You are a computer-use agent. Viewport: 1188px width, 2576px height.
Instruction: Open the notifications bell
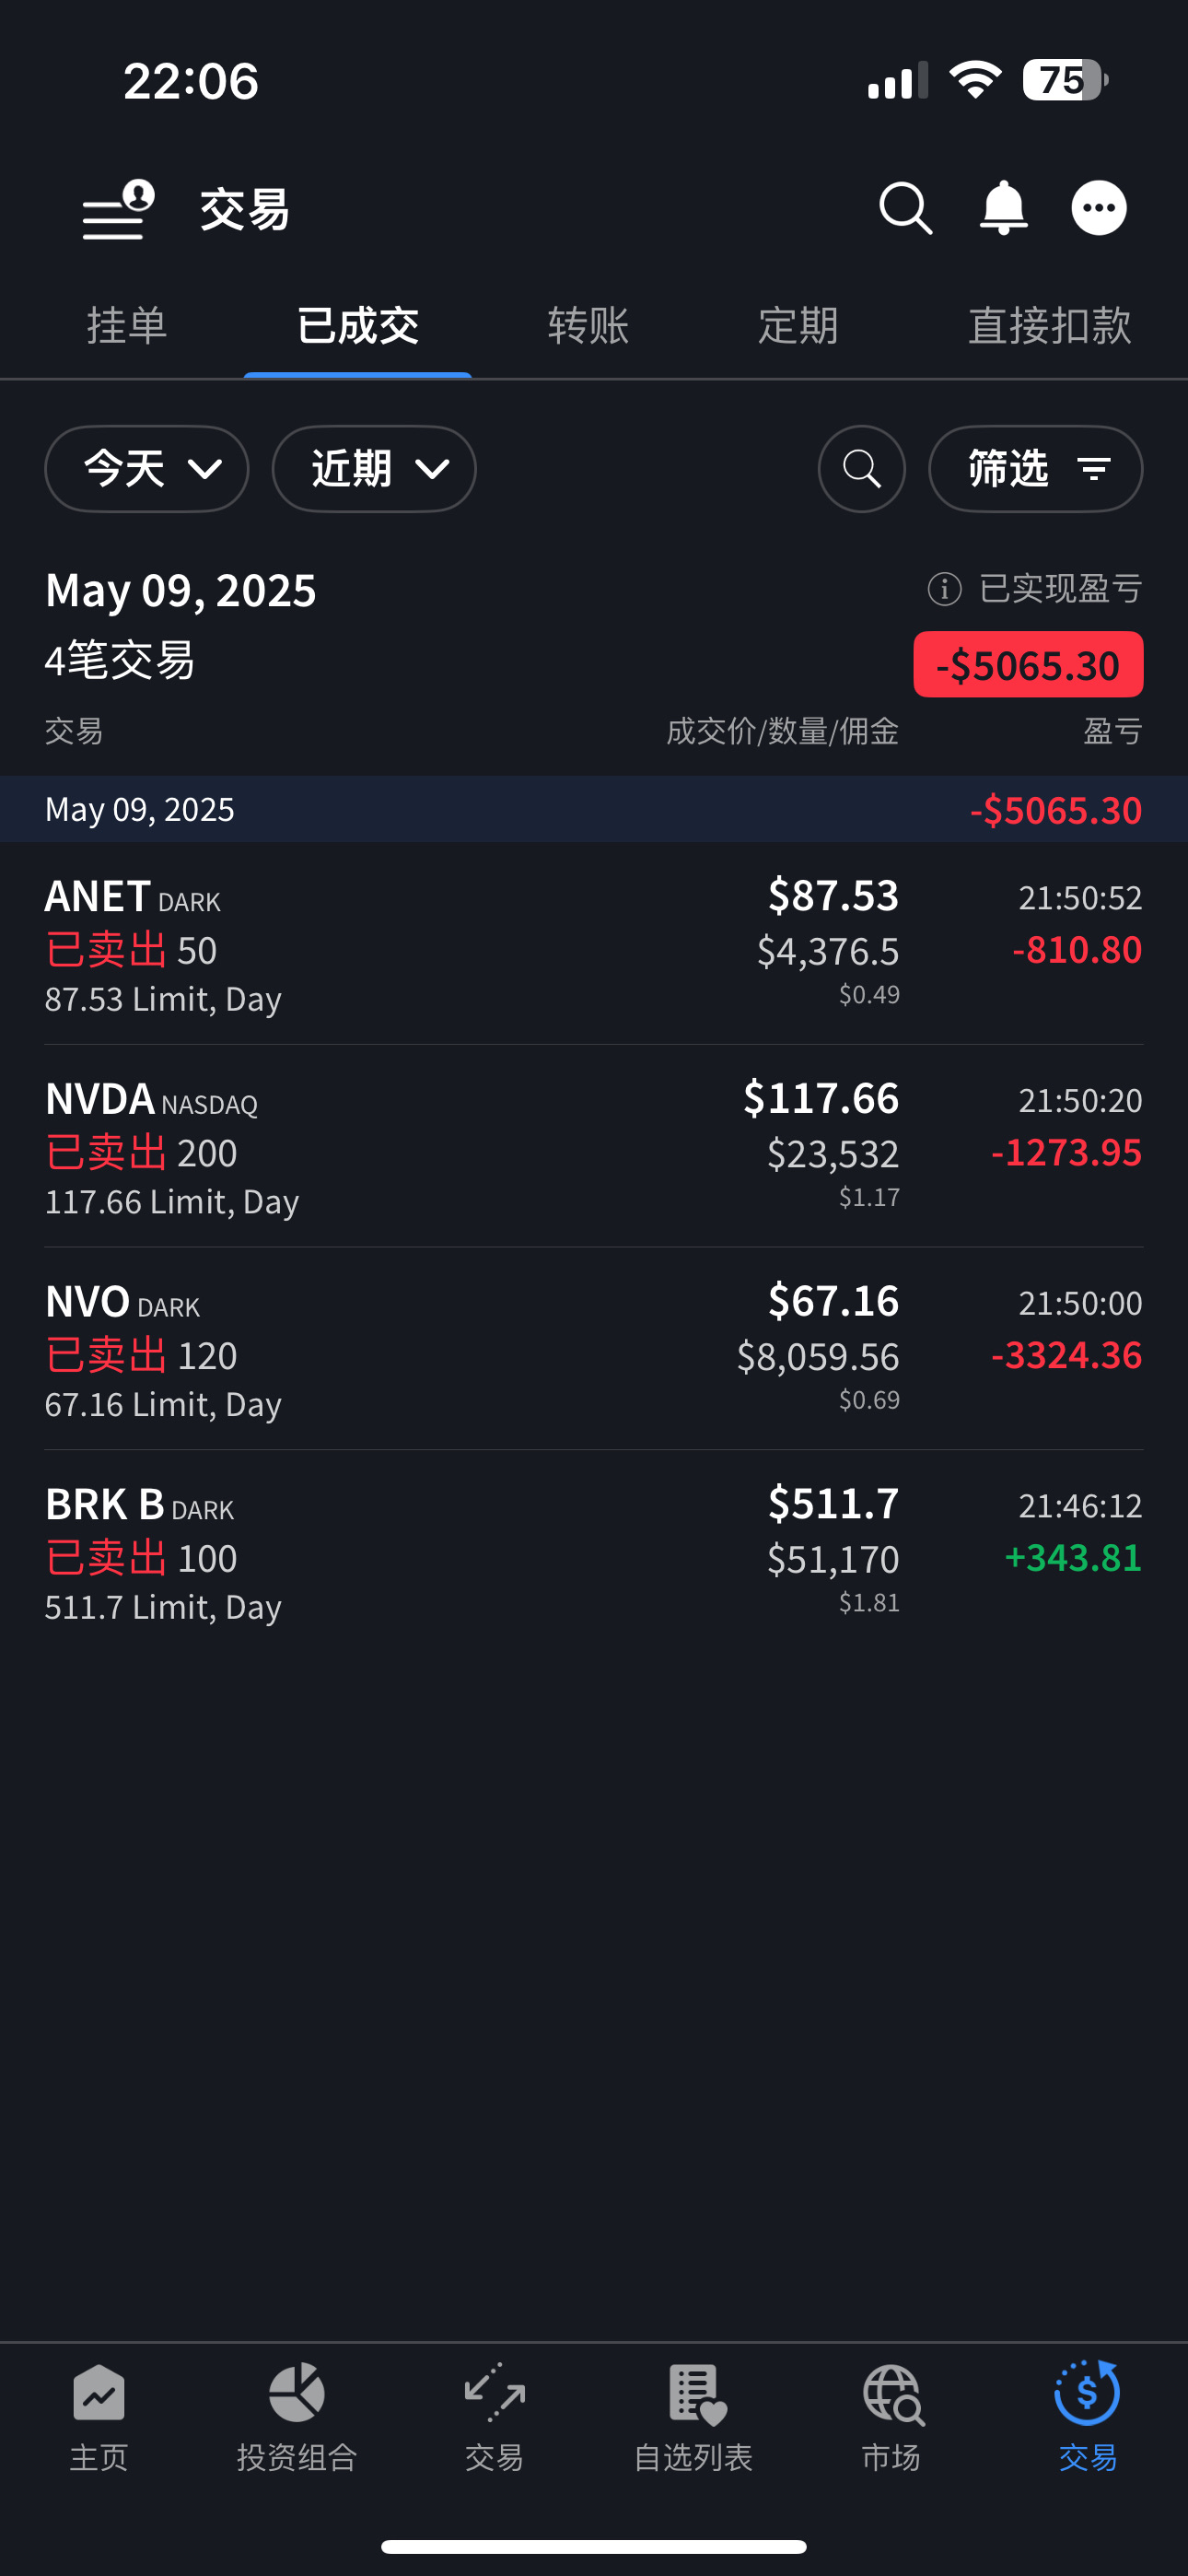(x=1003, y=209)
